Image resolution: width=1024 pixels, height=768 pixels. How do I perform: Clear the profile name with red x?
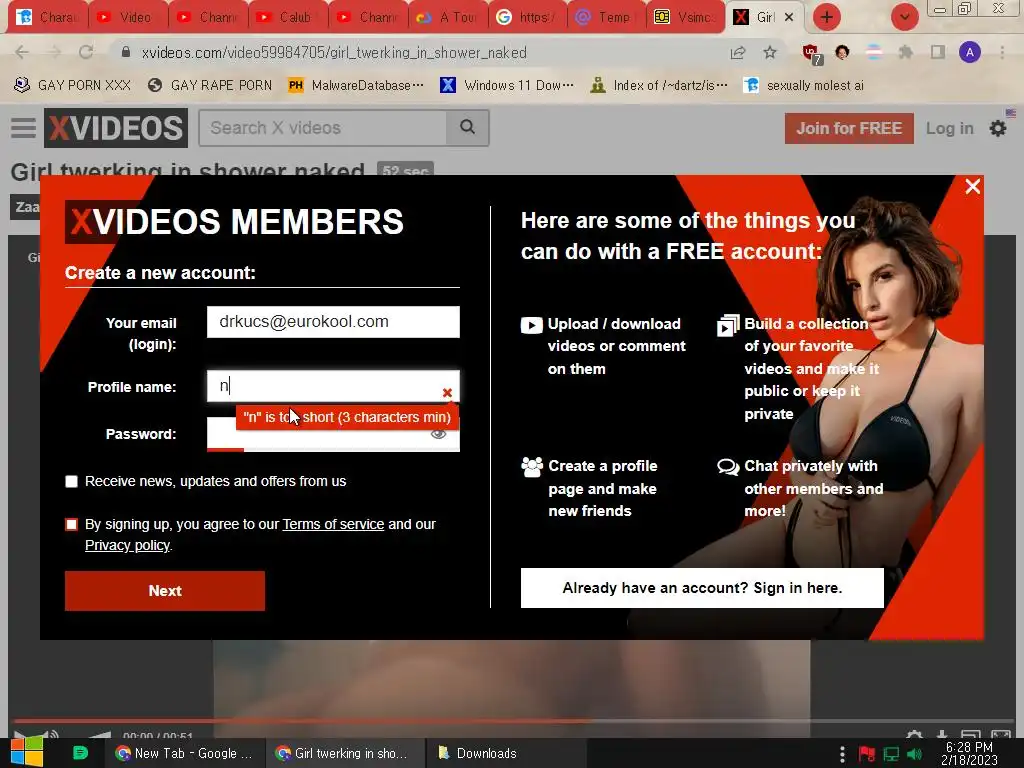pos(447,392)
